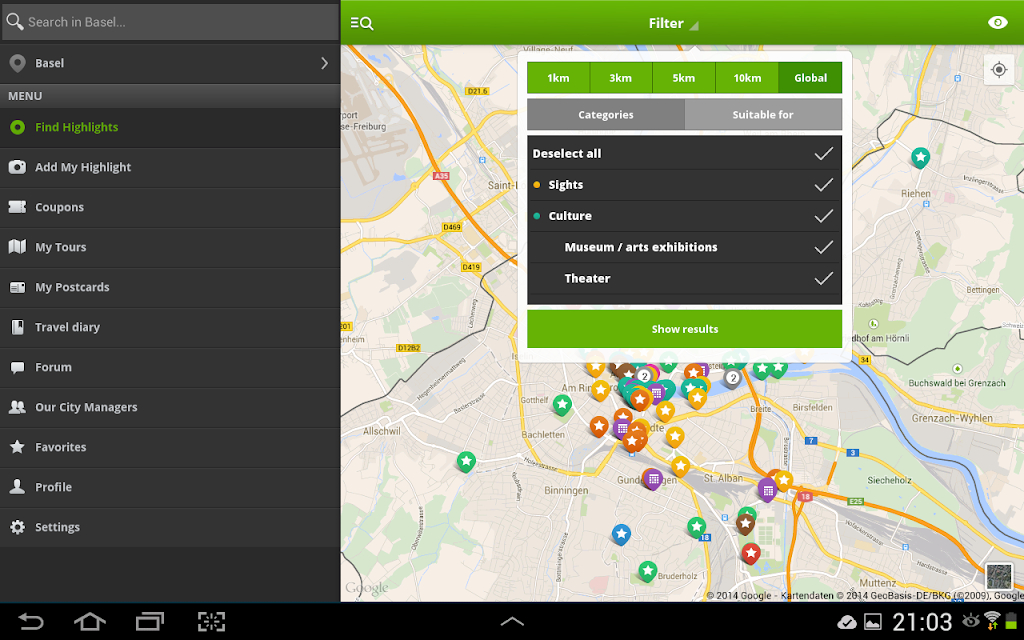This screenshot has width=1024, height=640.
Task: Uncheck the Sights category checkmark
Action: [824, 185]
